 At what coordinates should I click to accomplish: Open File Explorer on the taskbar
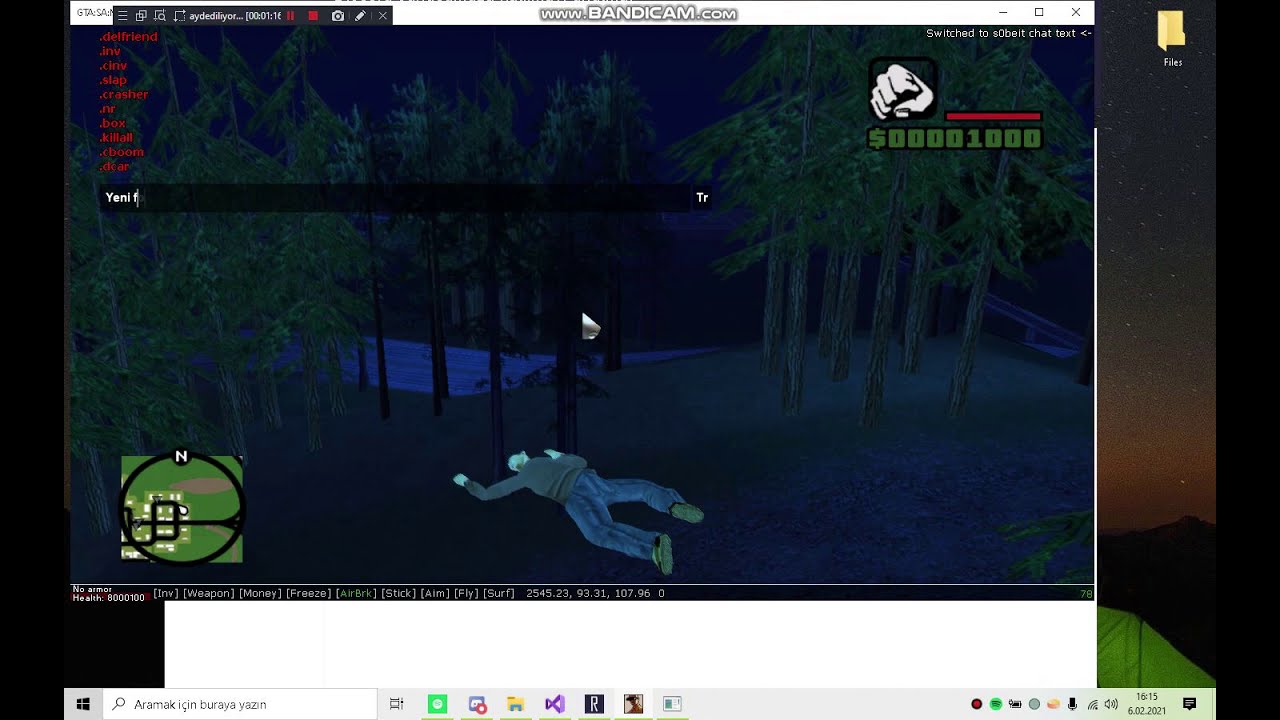coord(515,704)
